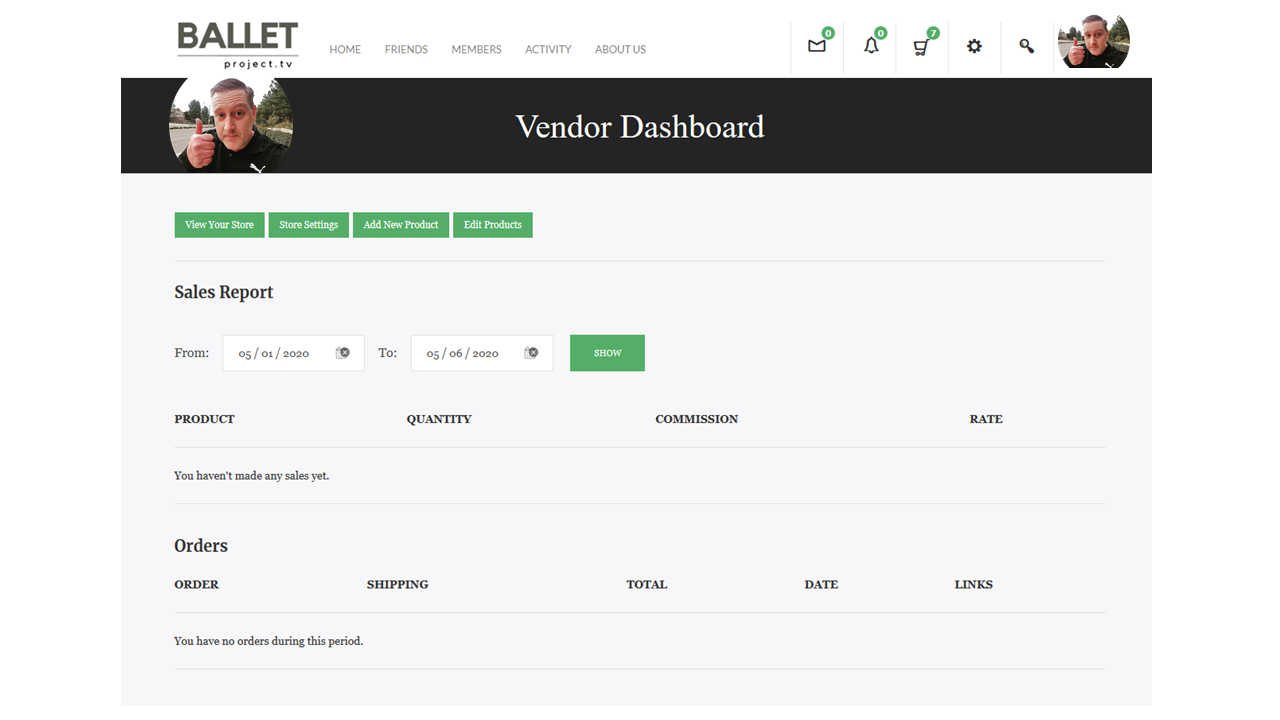This screenshot has height=720, width=1280.
Task: Click the Shipping column header
Action: click(398, 584)
